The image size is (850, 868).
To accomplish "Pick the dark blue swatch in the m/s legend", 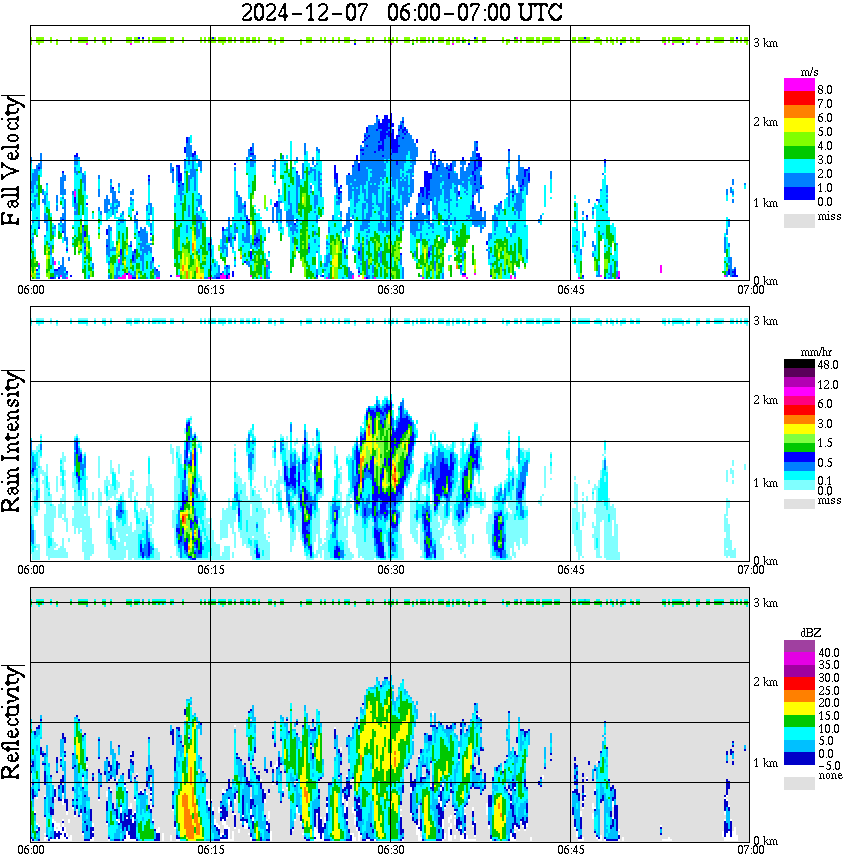I will point(799,193).
